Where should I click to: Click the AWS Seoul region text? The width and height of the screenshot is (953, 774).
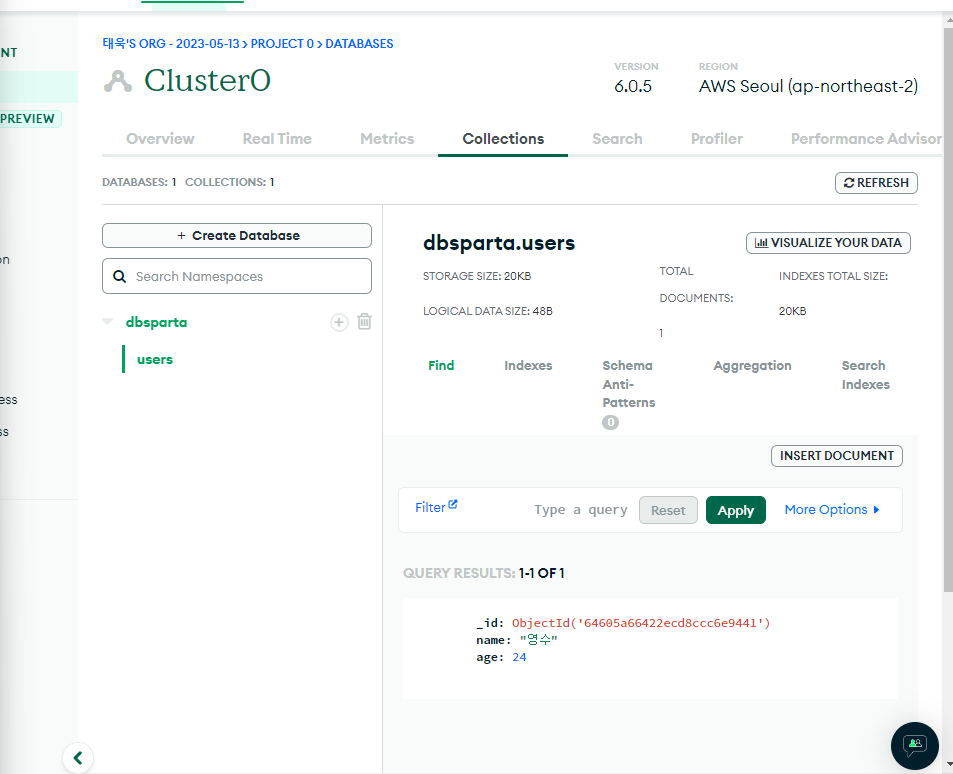point(808,86)
